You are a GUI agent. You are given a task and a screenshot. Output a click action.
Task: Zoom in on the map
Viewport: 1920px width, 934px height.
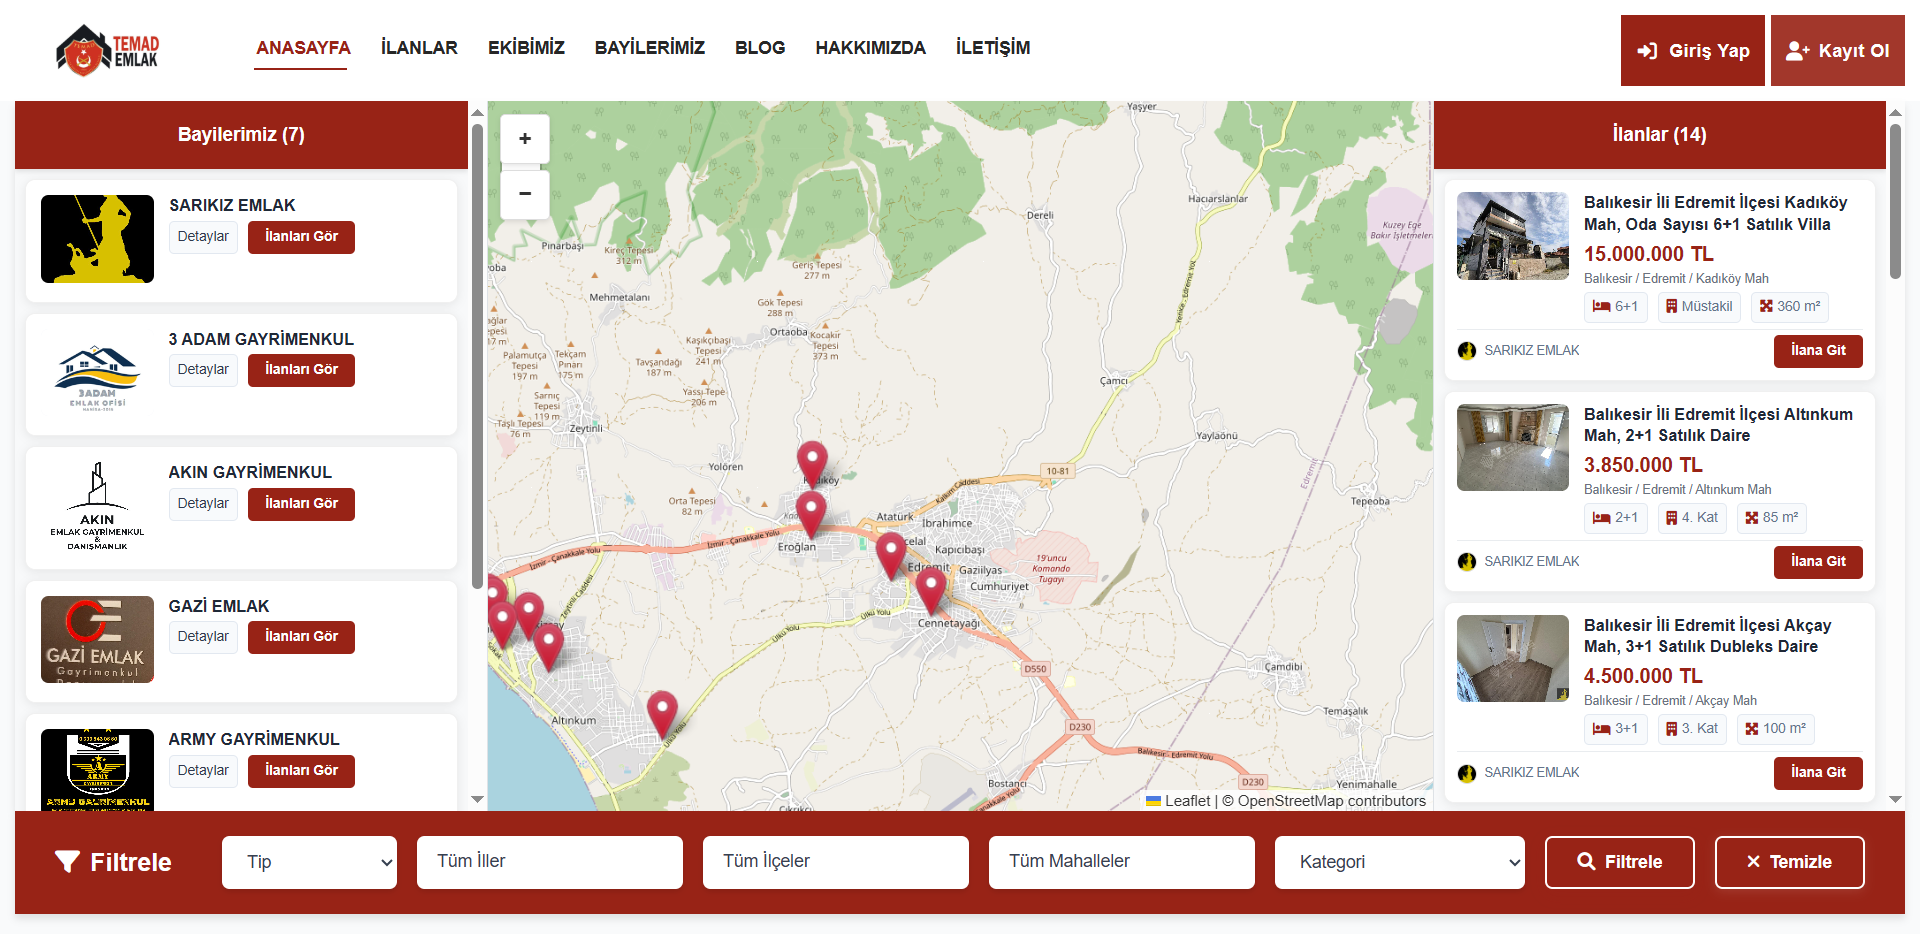(524, 139)
